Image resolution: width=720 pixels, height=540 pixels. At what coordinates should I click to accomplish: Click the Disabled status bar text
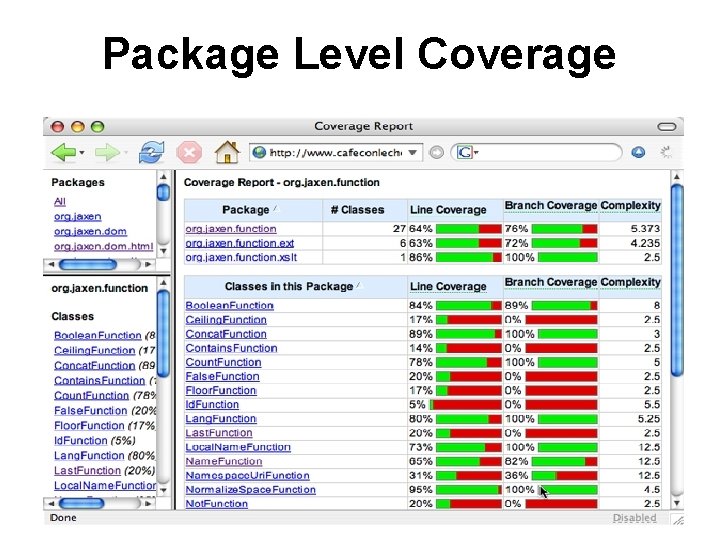[x=635, y=518]
